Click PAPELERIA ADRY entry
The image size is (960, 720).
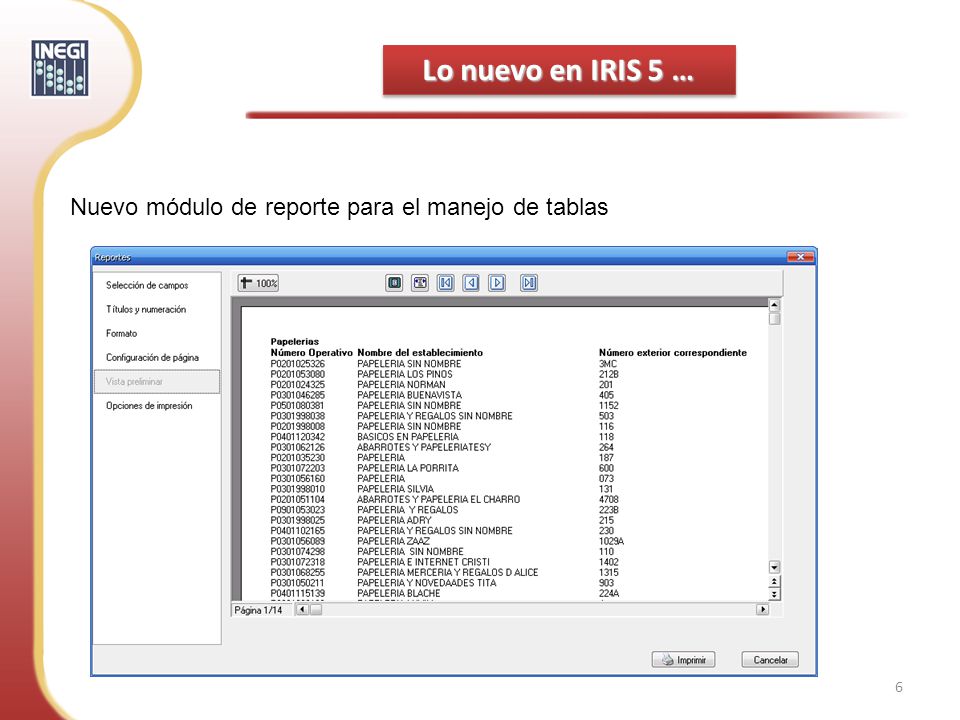[x=394, y=520]
